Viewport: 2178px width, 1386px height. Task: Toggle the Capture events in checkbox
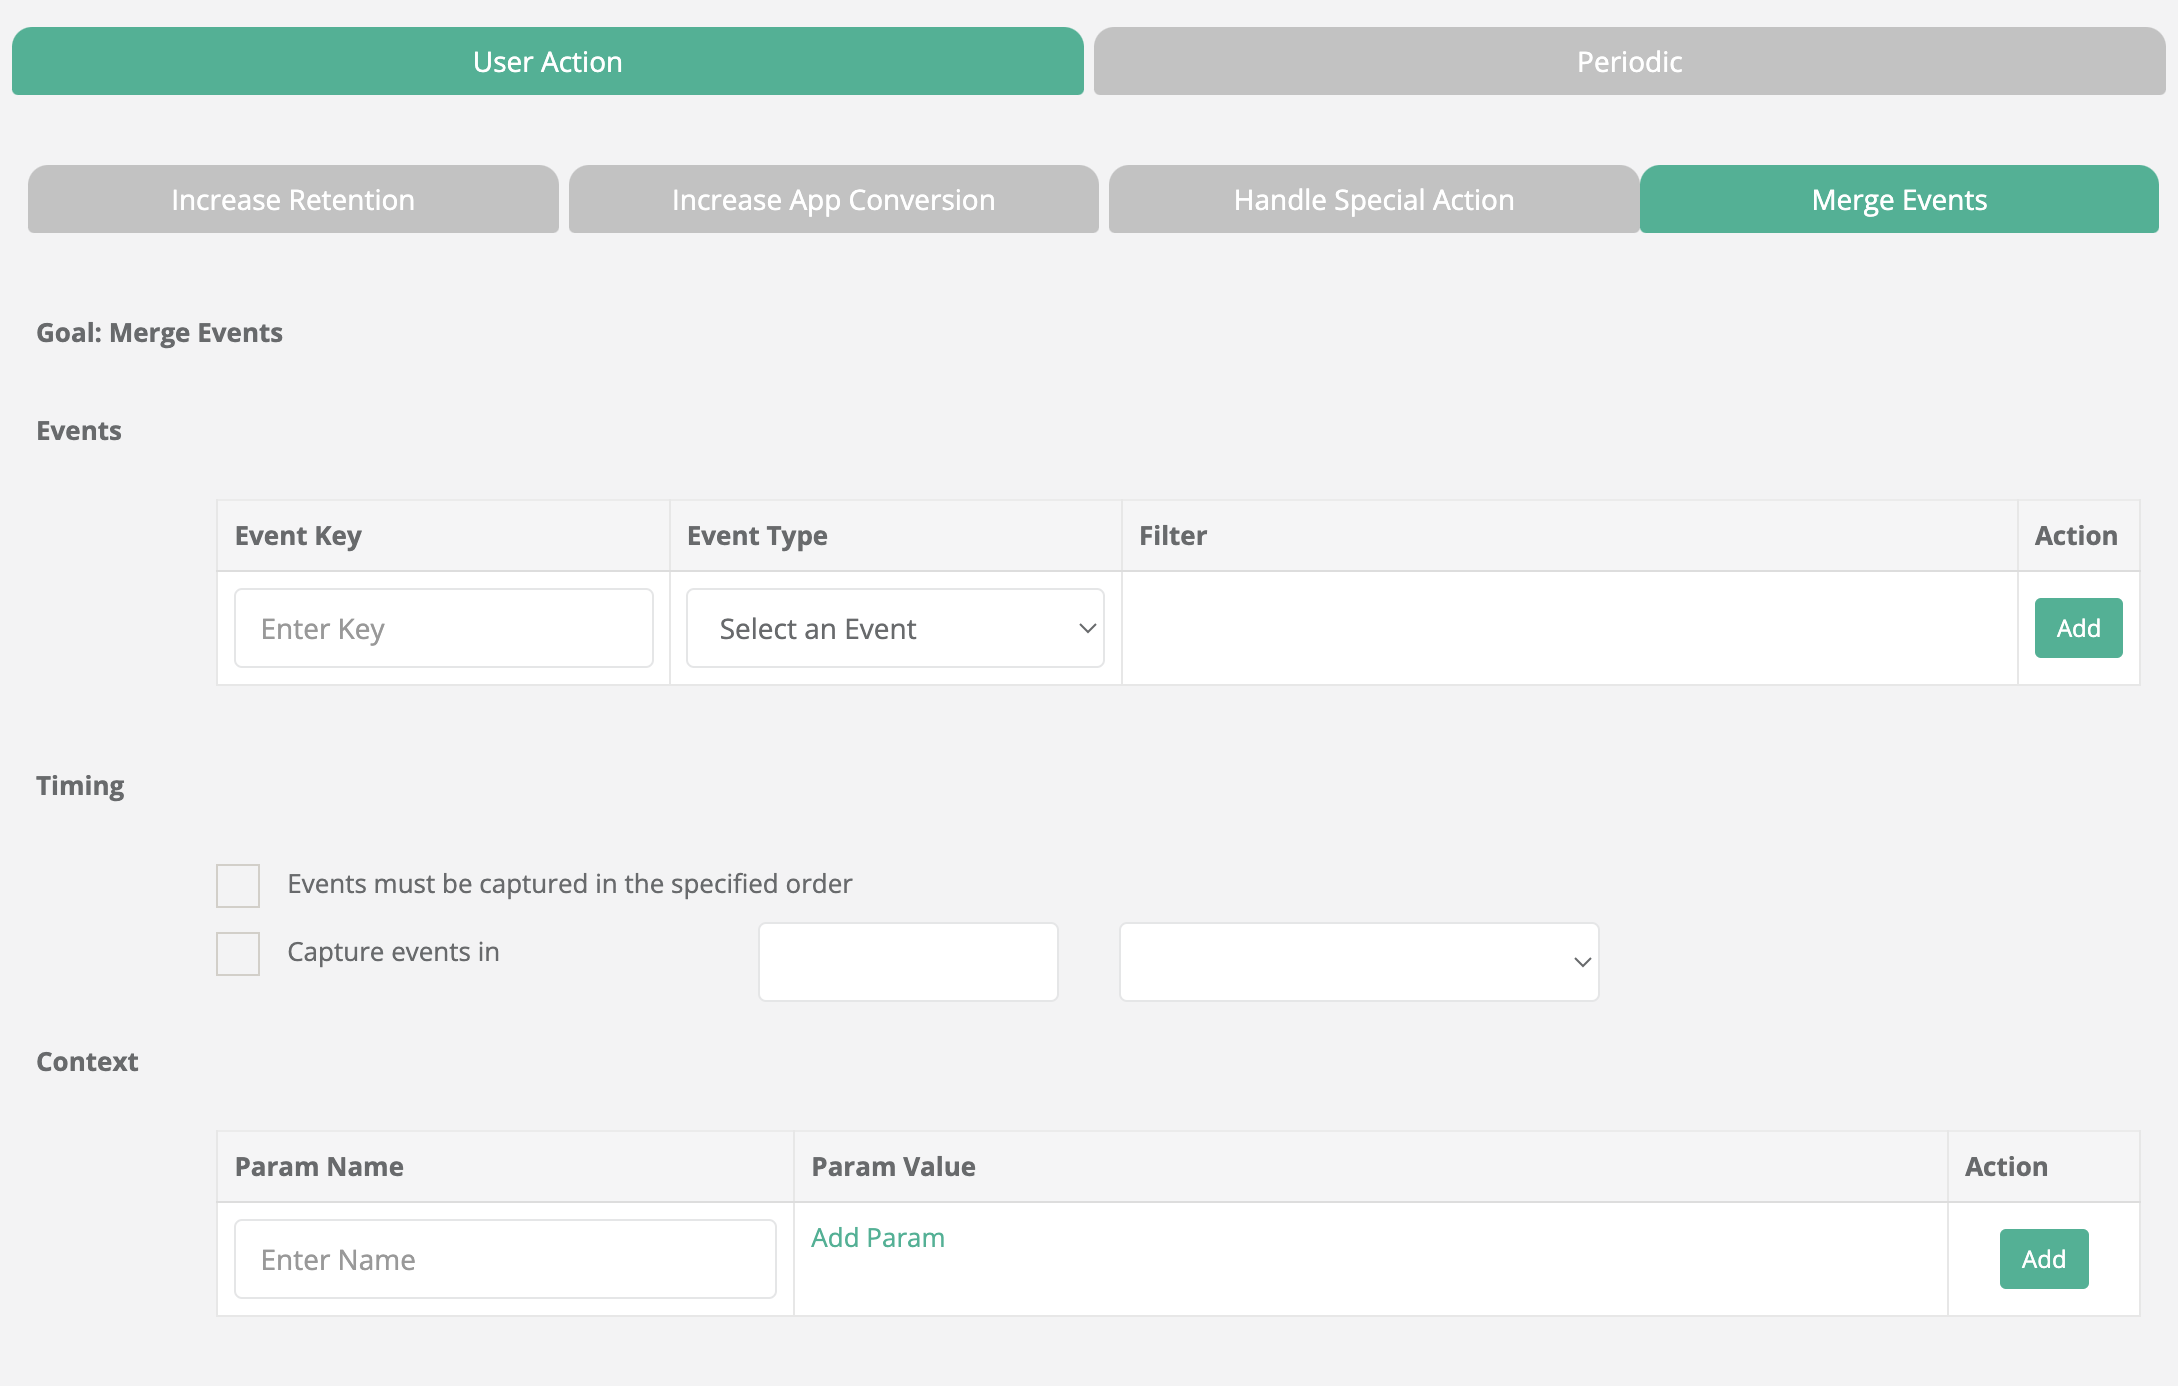point(238,954)
